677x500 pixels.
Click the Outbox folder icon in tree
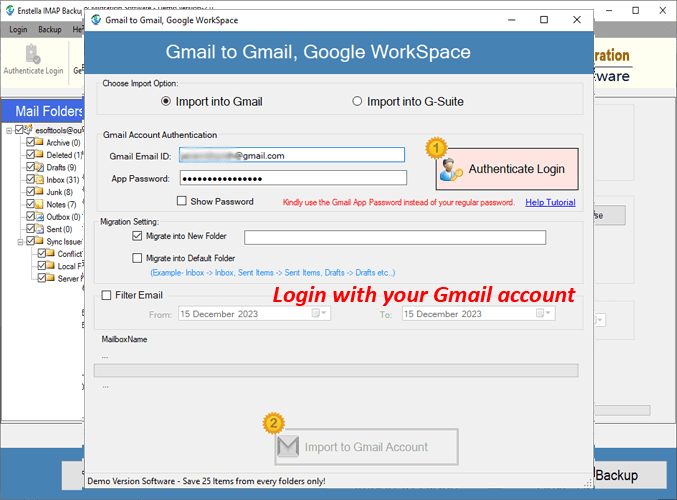39,216
